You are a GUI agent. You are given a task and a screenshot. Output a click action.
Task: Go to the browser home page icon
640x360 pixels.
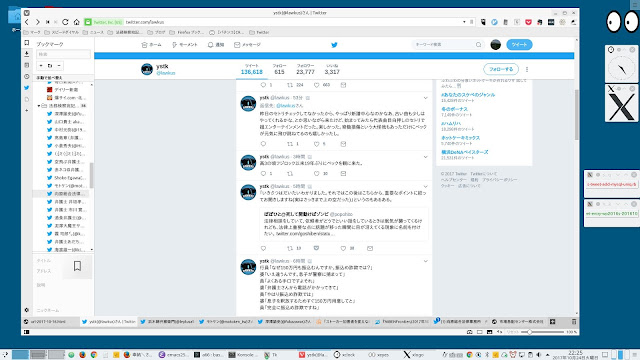click(x=76, y=22)
